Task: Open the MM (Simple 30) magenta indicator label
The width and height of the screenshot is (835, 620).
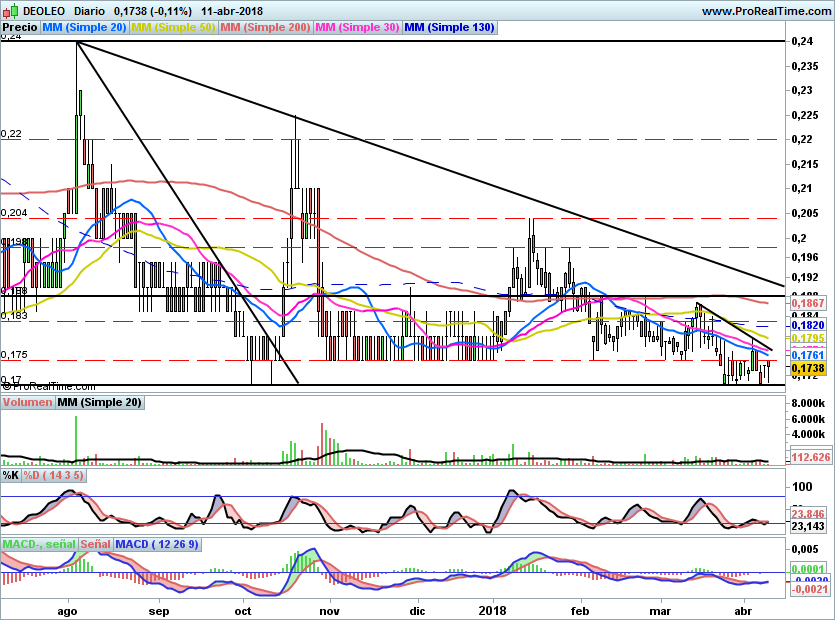Action: coord(357,27)
